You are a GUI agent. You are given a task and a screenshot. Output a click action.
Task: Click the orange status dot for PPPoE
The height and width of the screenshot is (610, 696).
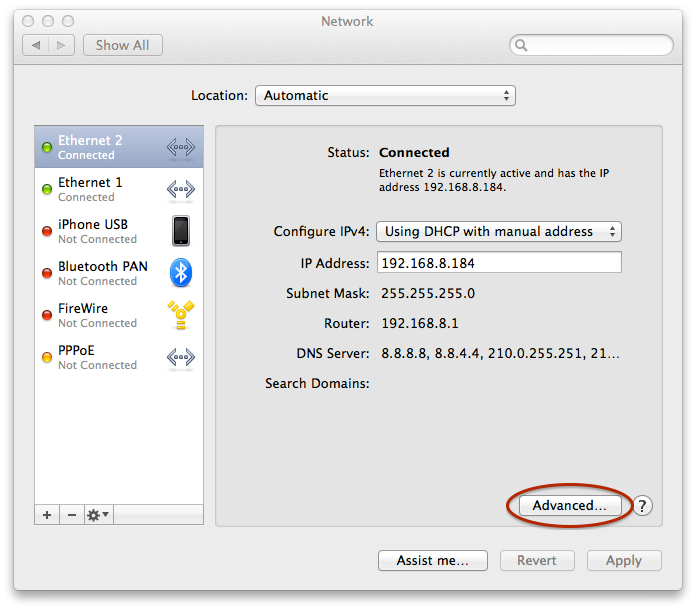[x=47, y=357]
